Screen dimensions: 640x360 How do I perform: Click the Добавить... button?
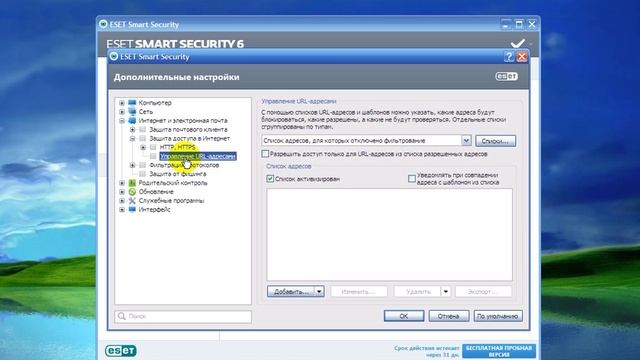pyautogui.click(x=291, y=291)
